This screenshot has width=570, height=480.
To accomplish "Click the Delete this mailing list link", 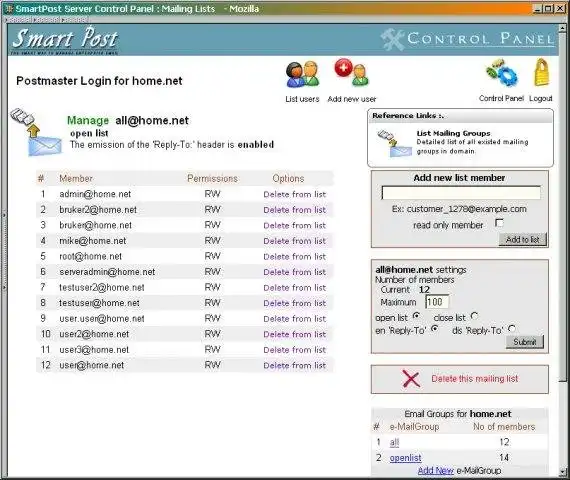I will (x=474, y=379).
